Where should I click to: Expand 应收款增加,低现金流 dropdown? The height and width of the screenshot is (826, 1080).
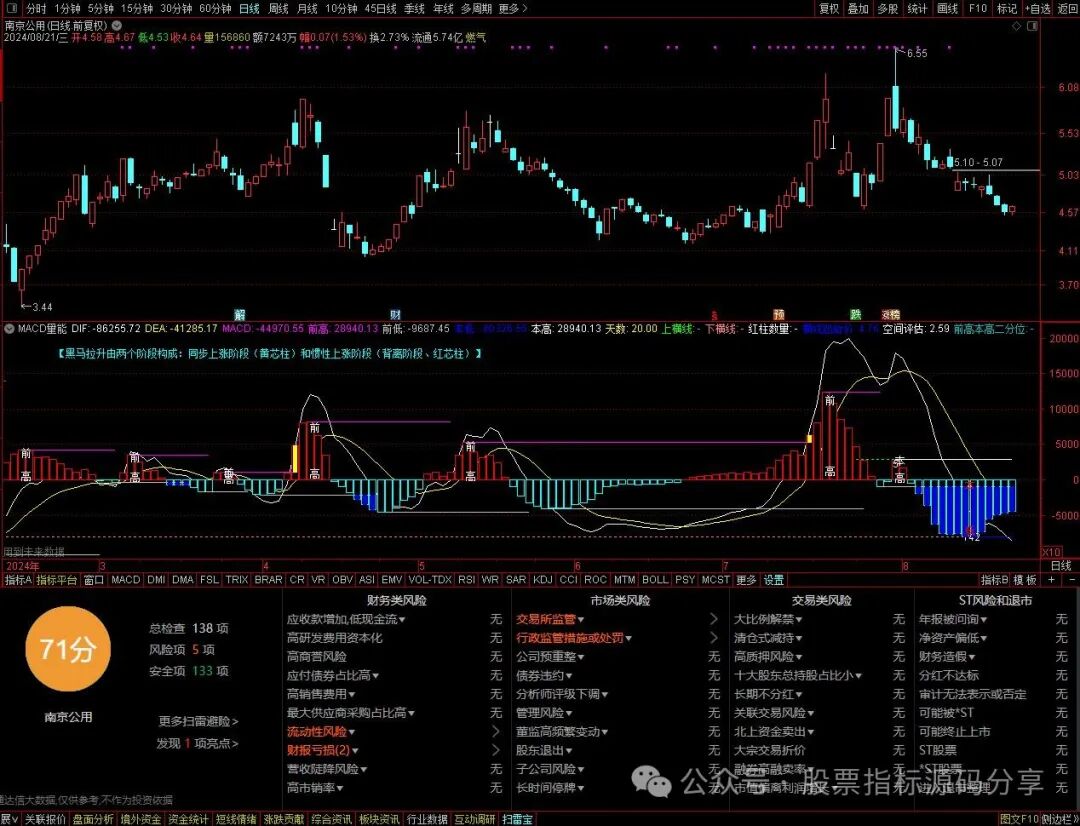(x=402, y=620)
